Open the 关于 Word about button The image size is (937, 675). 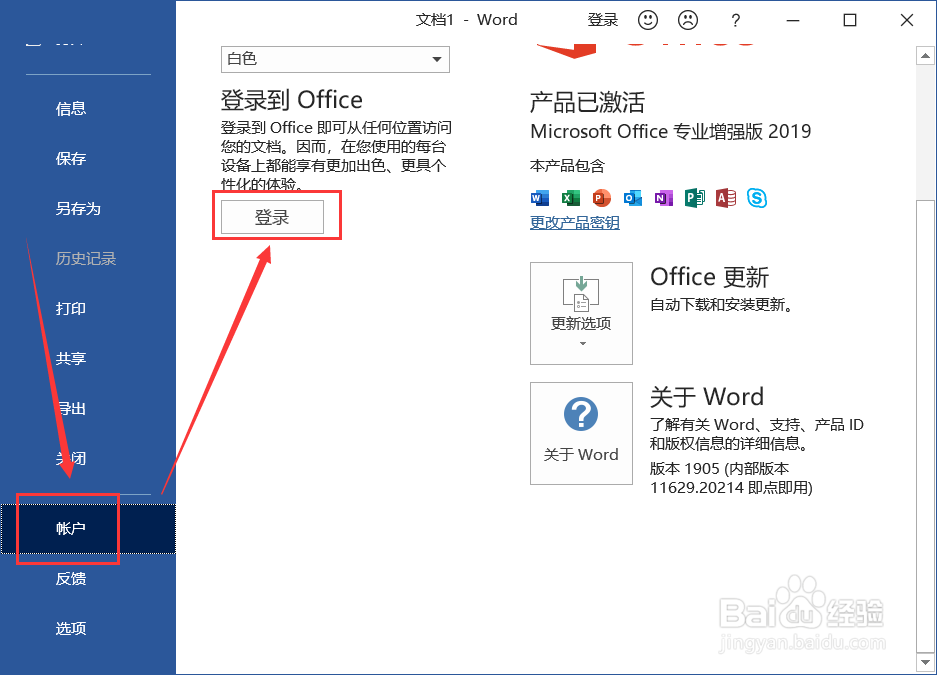(x=581, y=434)
